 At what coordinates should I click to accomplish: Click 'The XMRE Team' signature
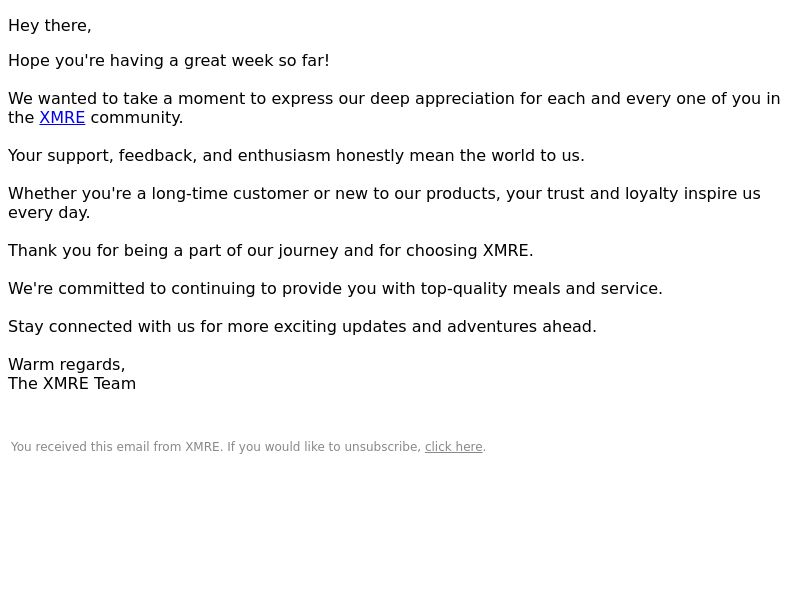coord(72,384)
